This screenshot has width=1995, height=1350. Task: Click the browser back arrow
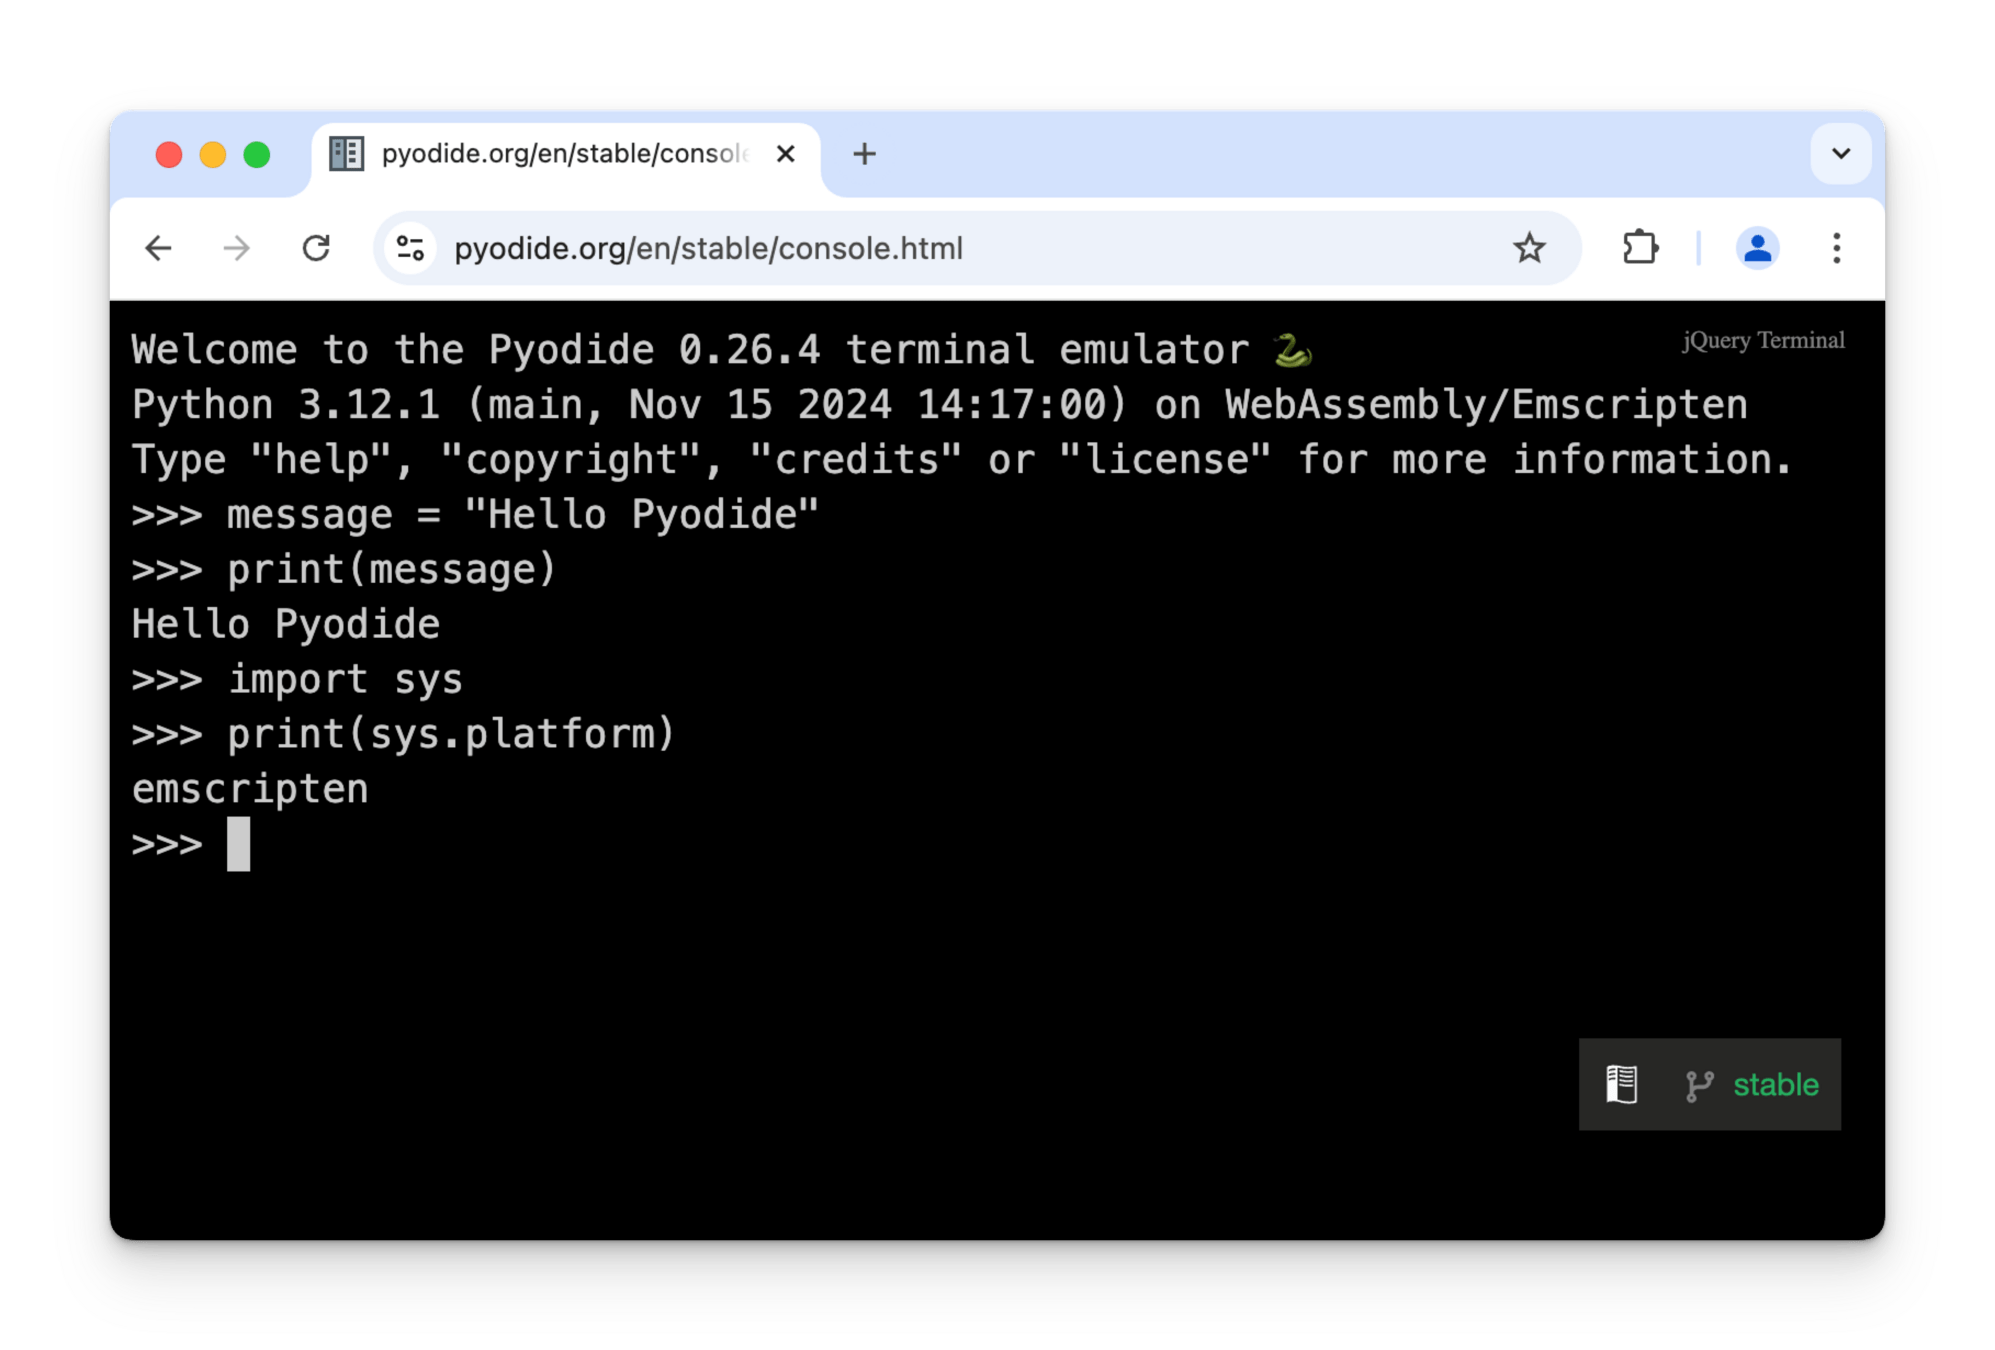(x=159, y=248)
